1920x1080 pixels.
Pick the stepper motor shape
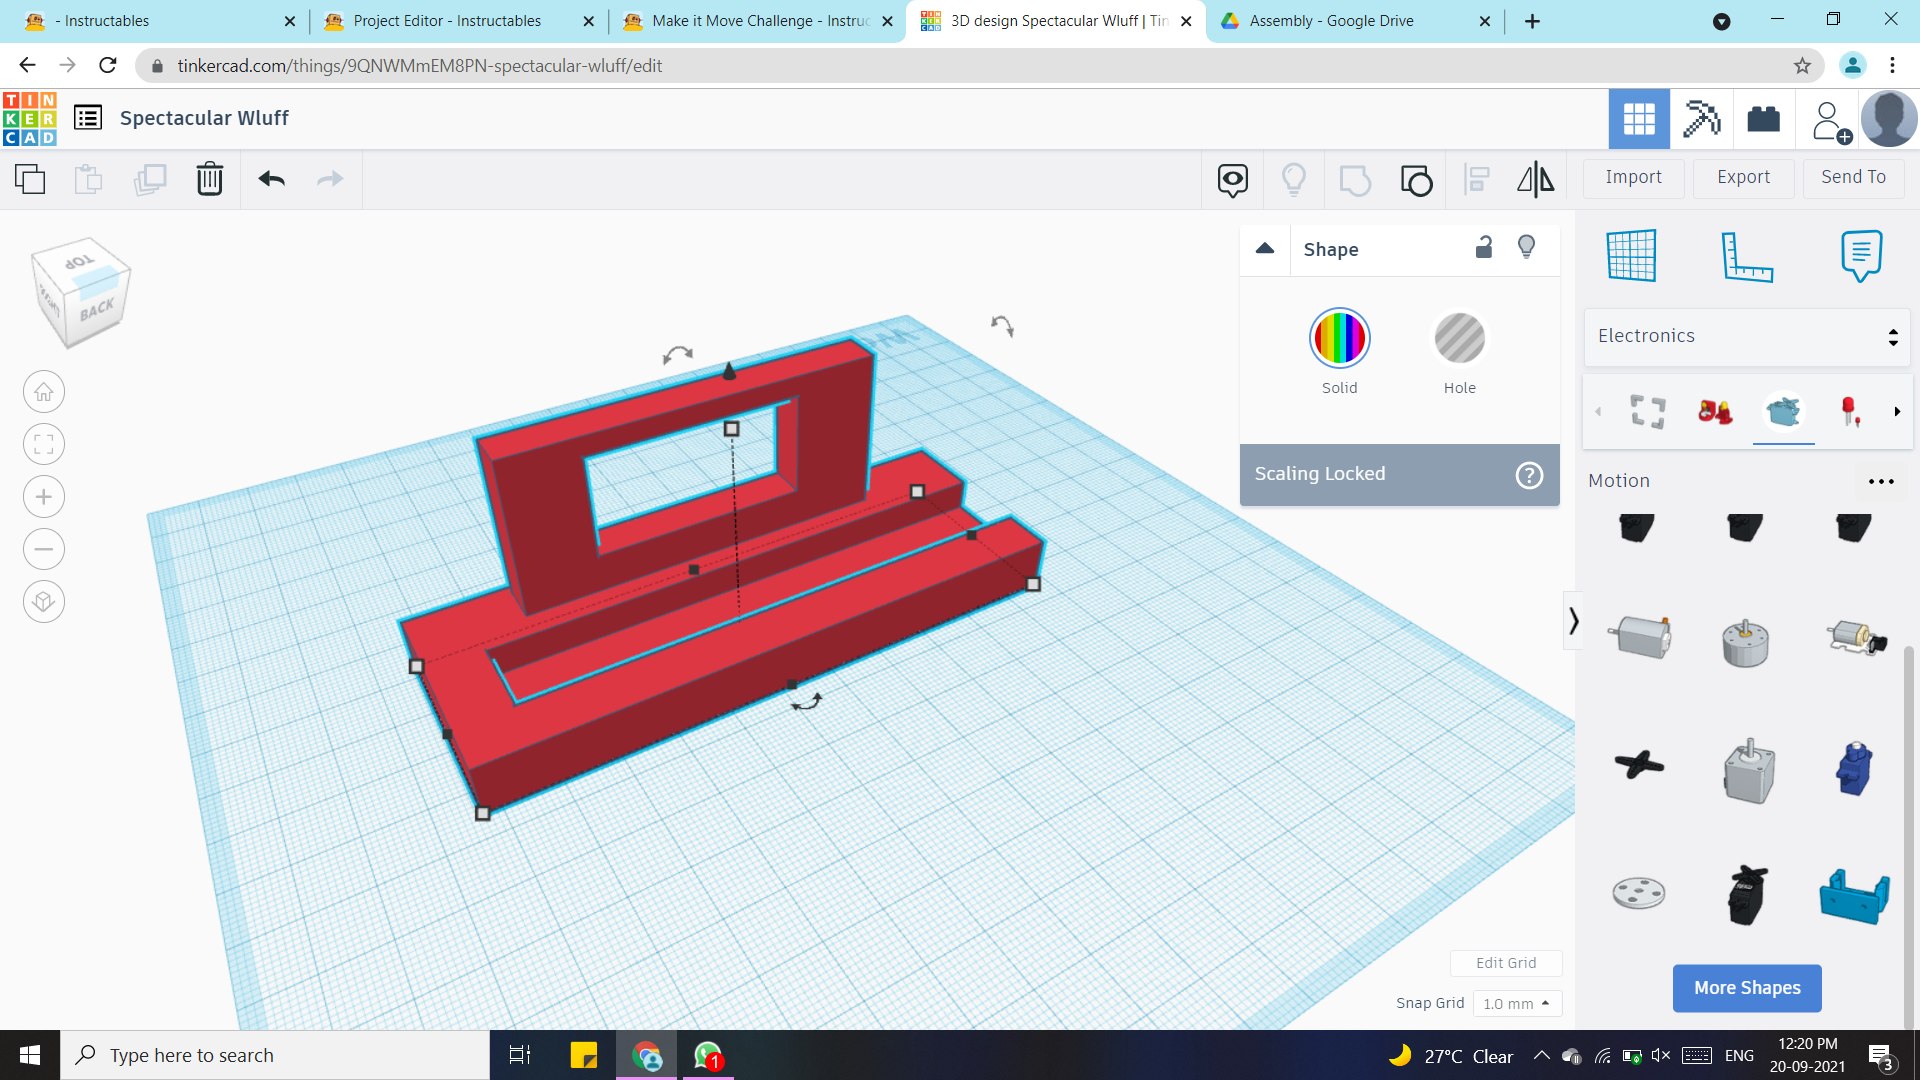click(x=1748, y=771)
